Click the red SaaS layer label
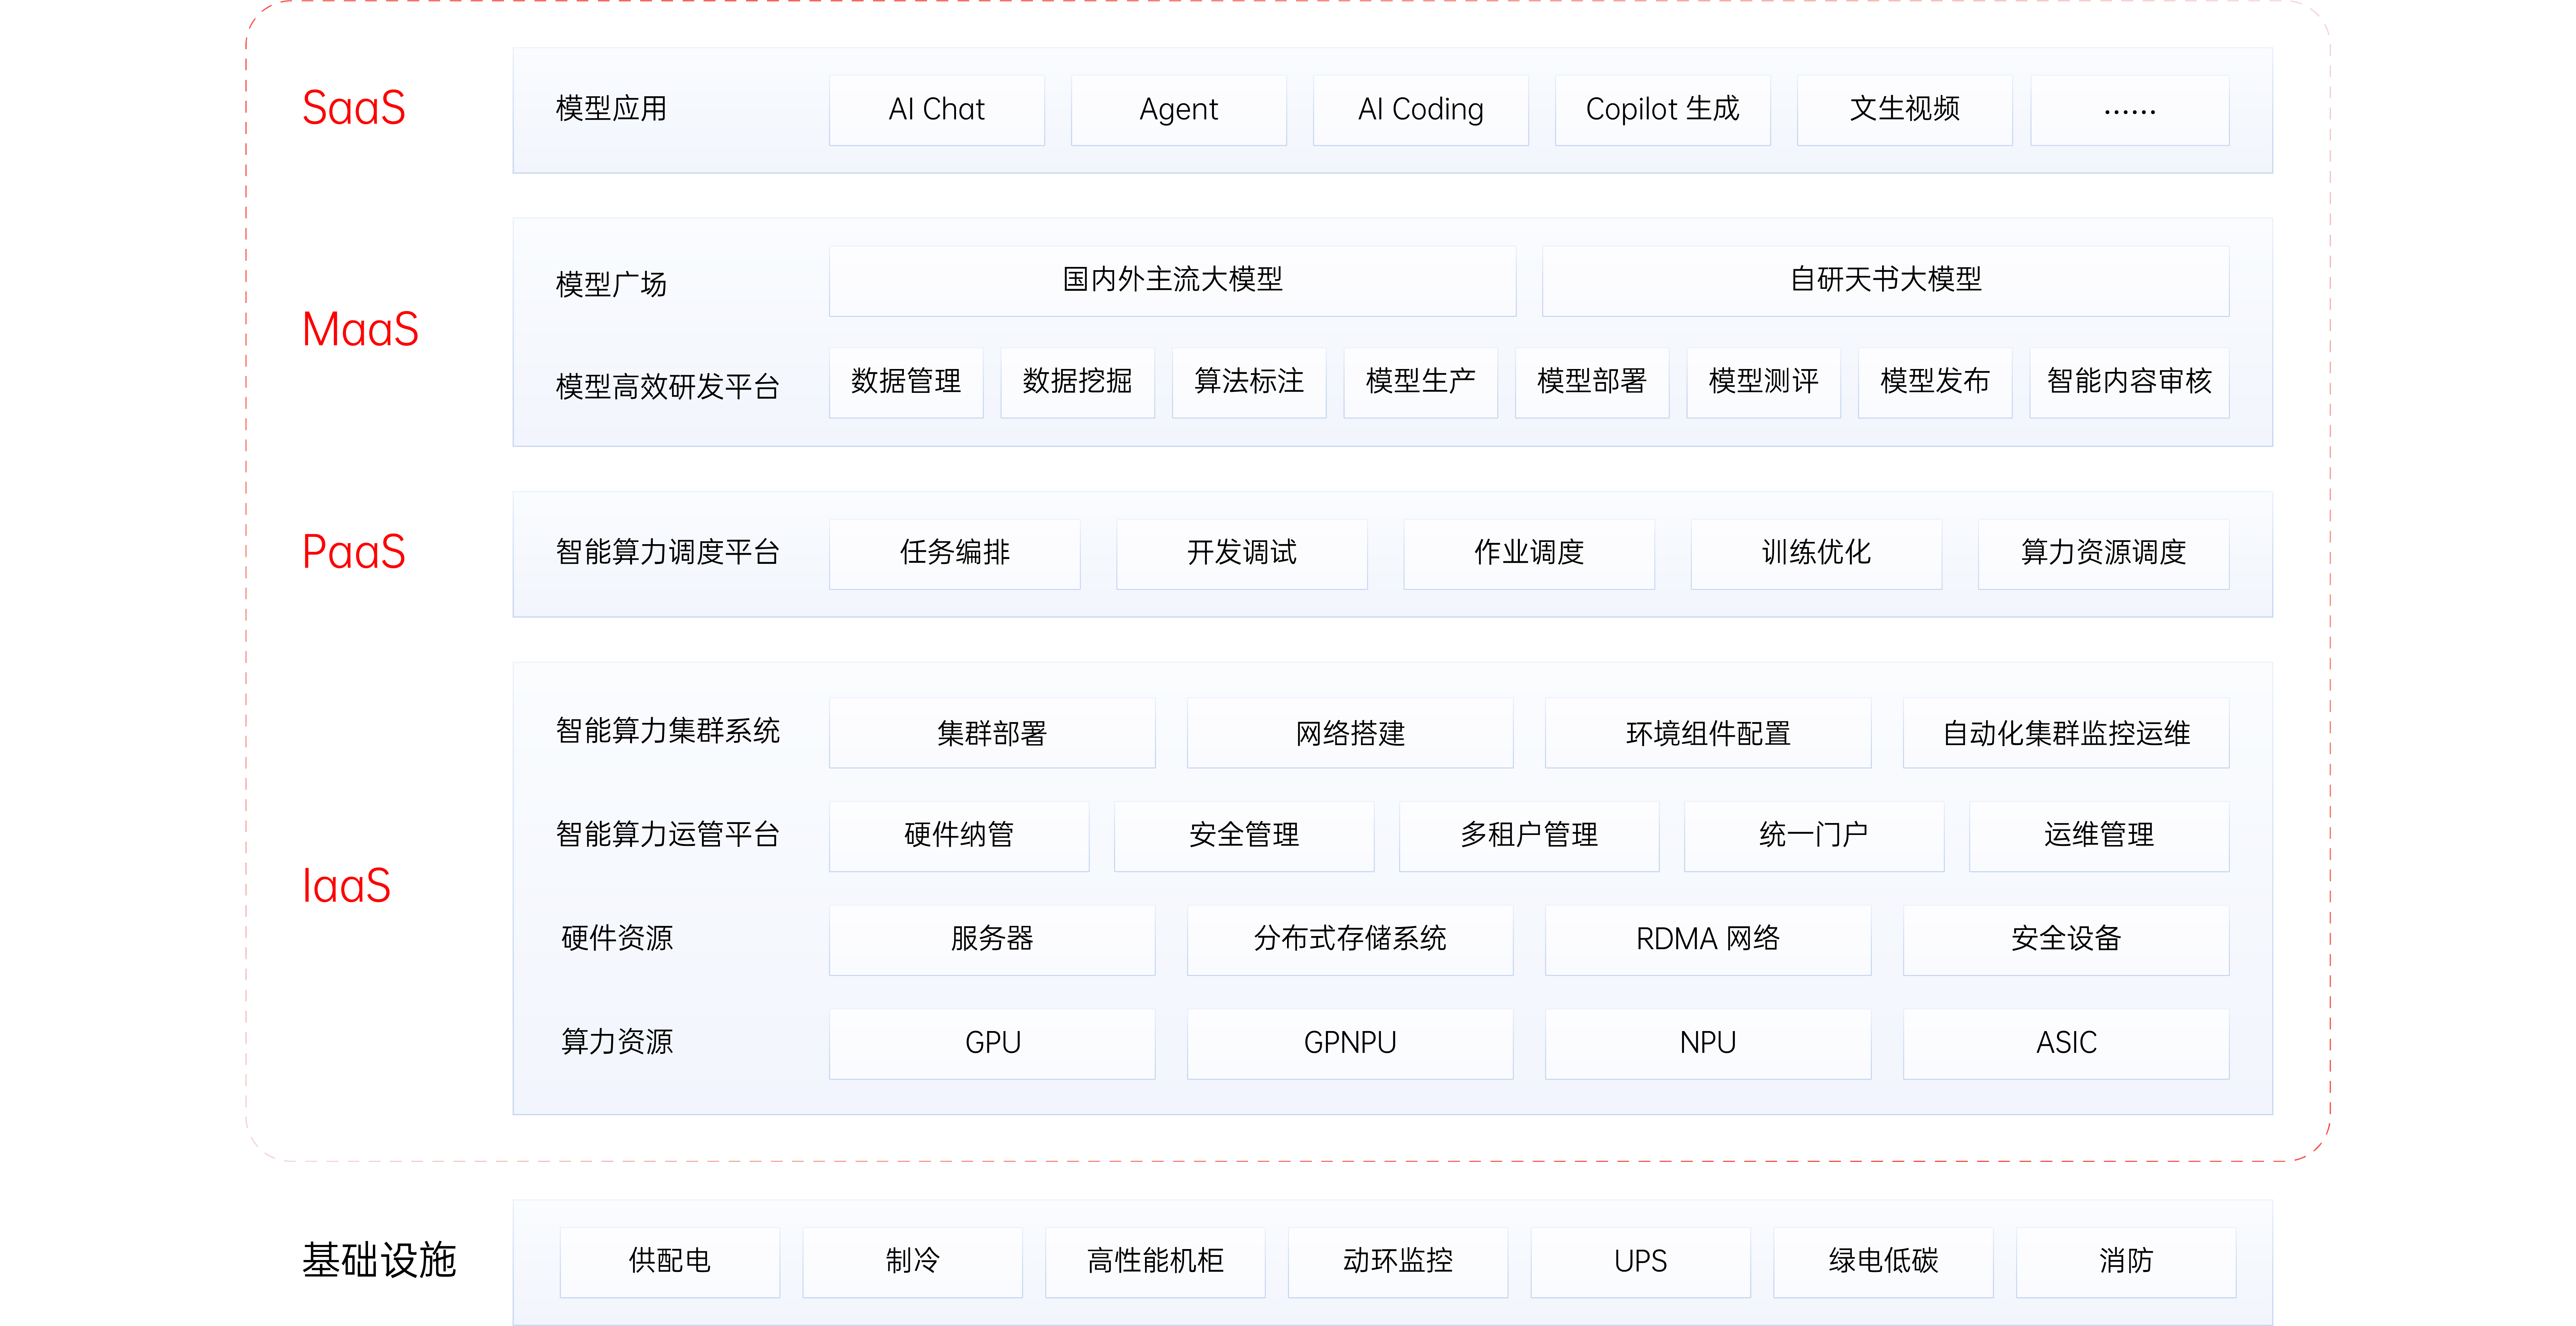Screen dimensions: 2576x1326 354,108
